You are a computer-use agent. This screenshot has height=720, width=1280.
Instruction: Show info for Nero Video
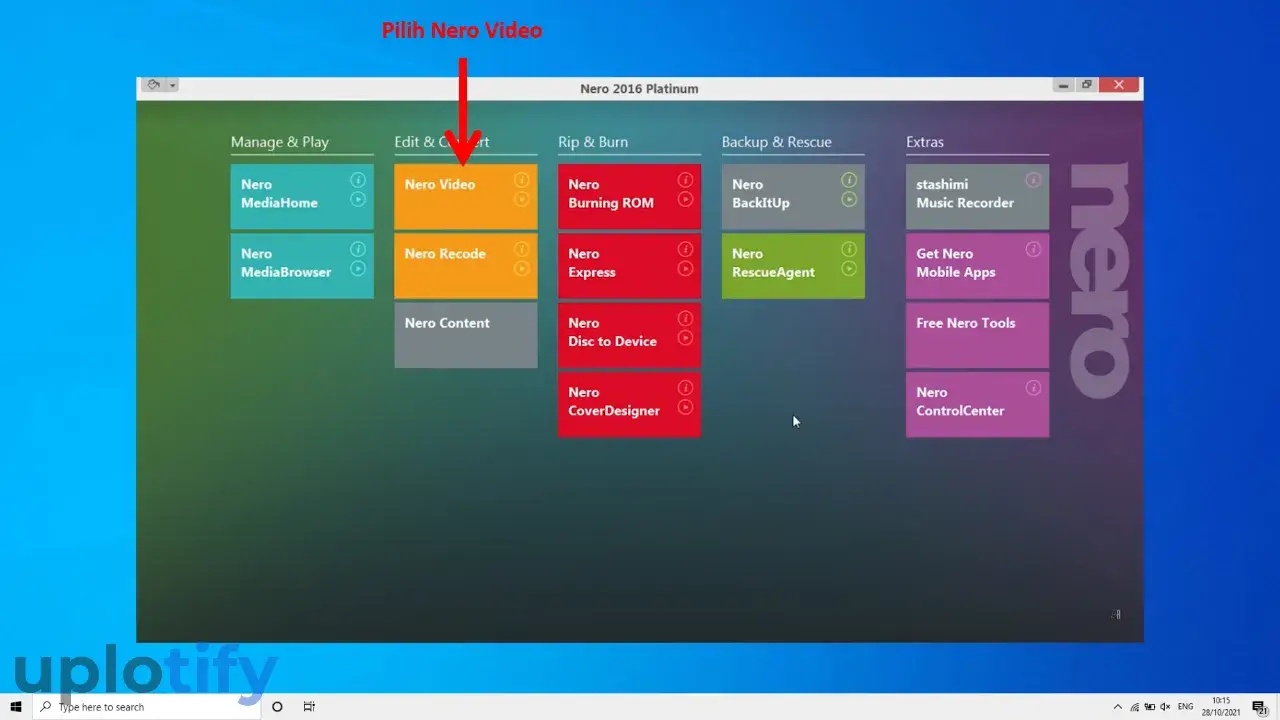521,180
